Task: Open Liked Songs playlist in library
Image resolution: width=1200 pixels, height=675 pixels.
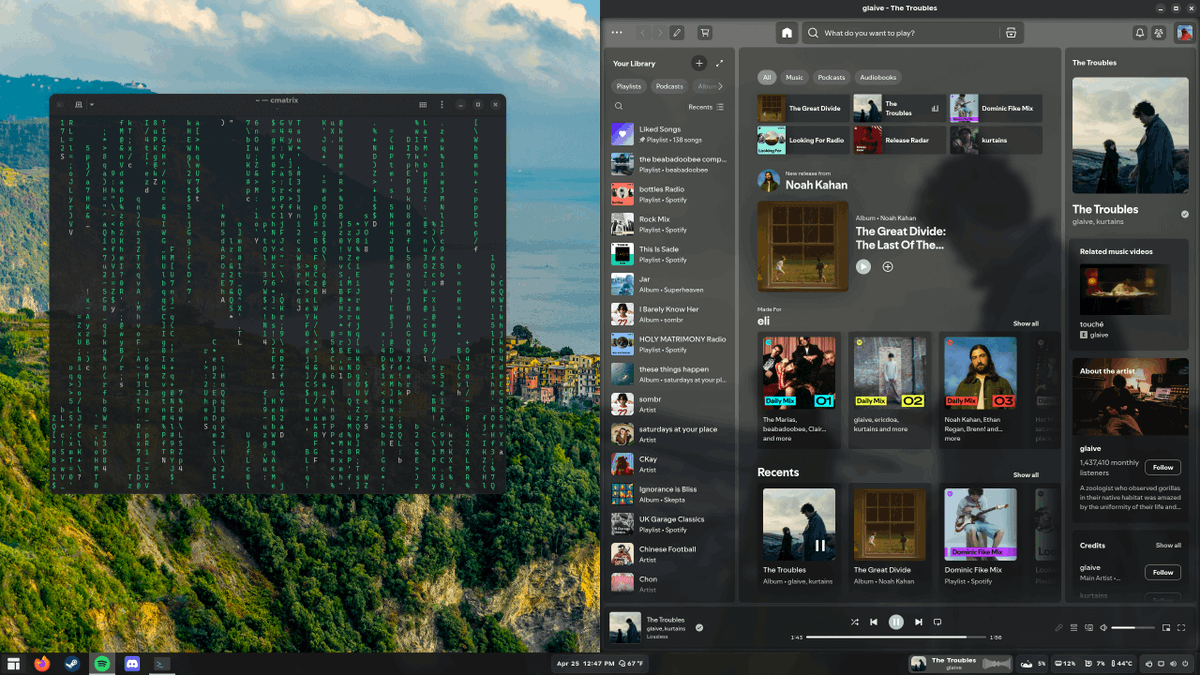Action: (669, 134)
